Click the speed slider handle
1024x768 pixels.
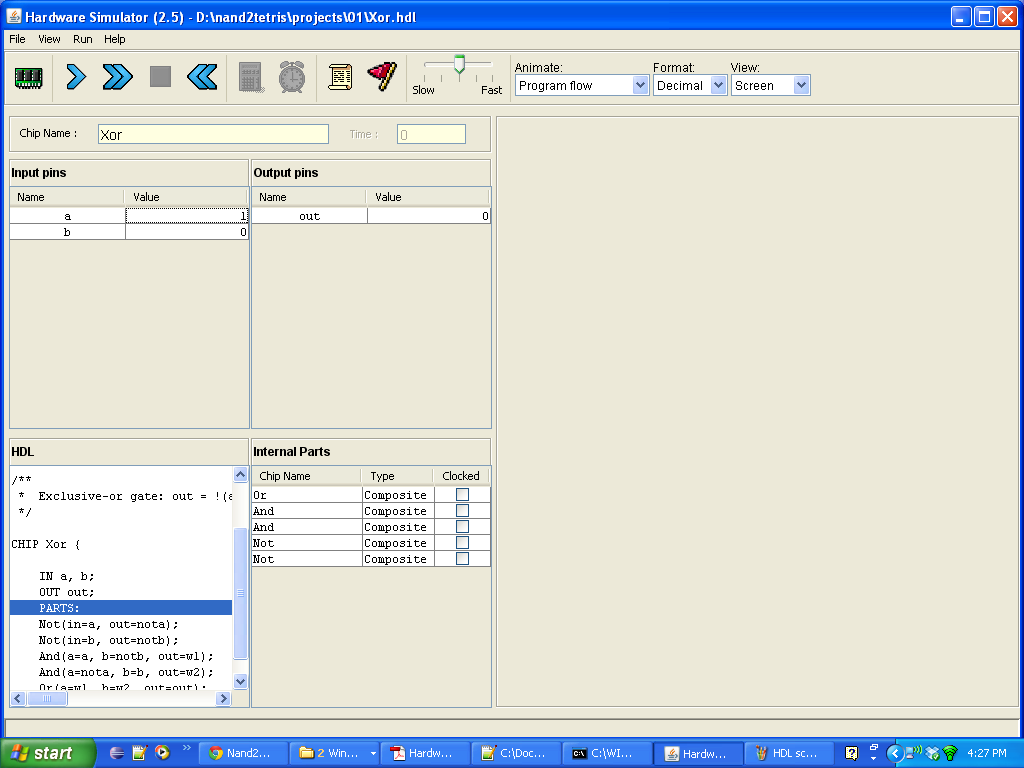[x=459, y=65]
